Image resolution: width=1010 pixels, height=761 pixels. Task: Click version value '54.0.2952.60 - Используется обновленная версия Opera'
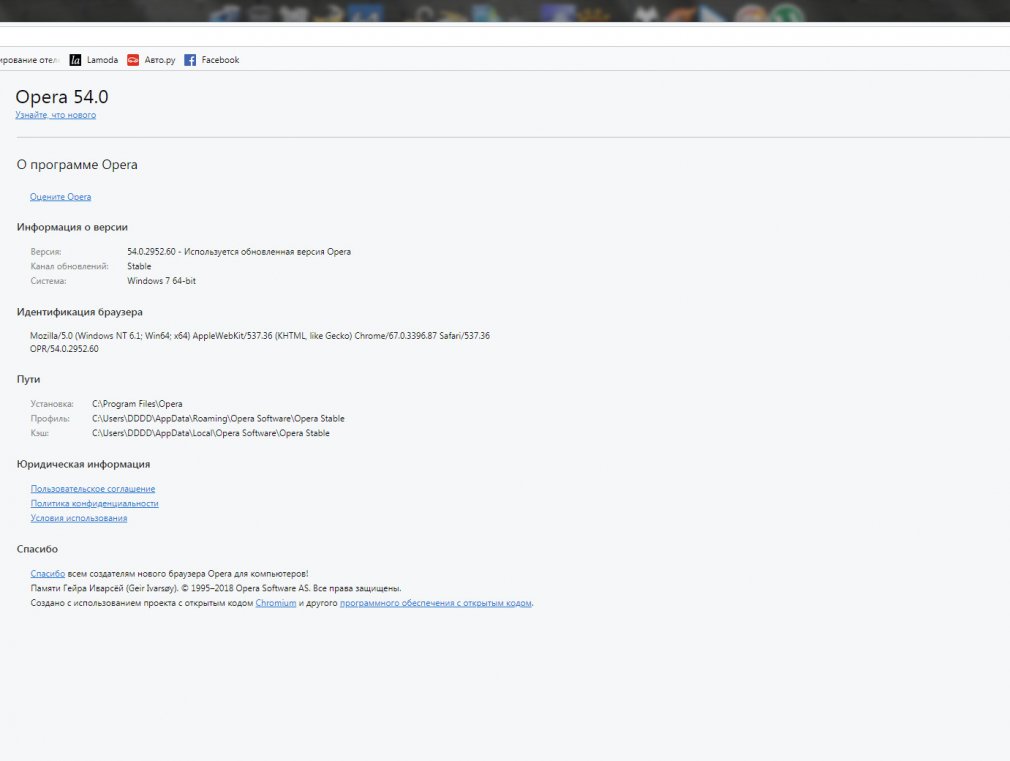click(239, 252)
